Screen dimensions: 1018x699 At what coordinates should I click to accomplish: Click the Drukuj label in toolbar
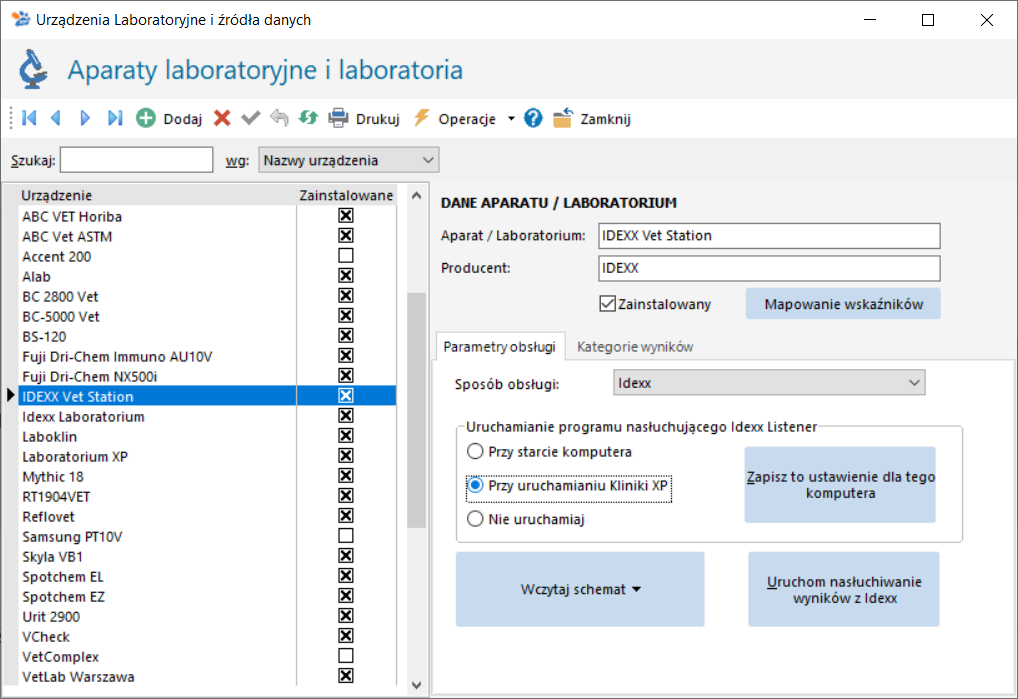(377, 119)
